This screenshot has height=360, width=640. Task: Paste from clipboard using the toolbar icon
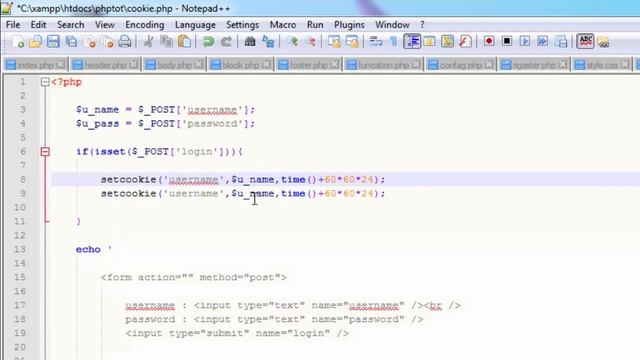184,42
